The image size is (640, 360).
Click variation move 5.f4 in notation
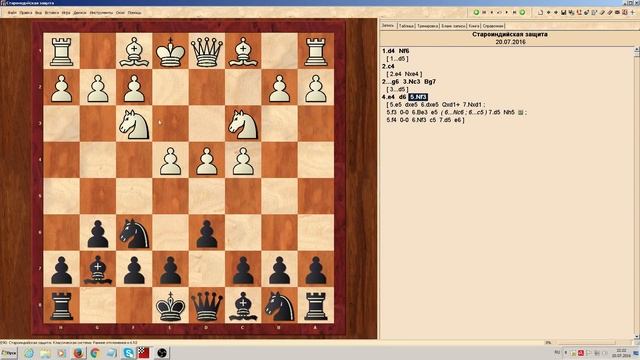tap(391, 120)
